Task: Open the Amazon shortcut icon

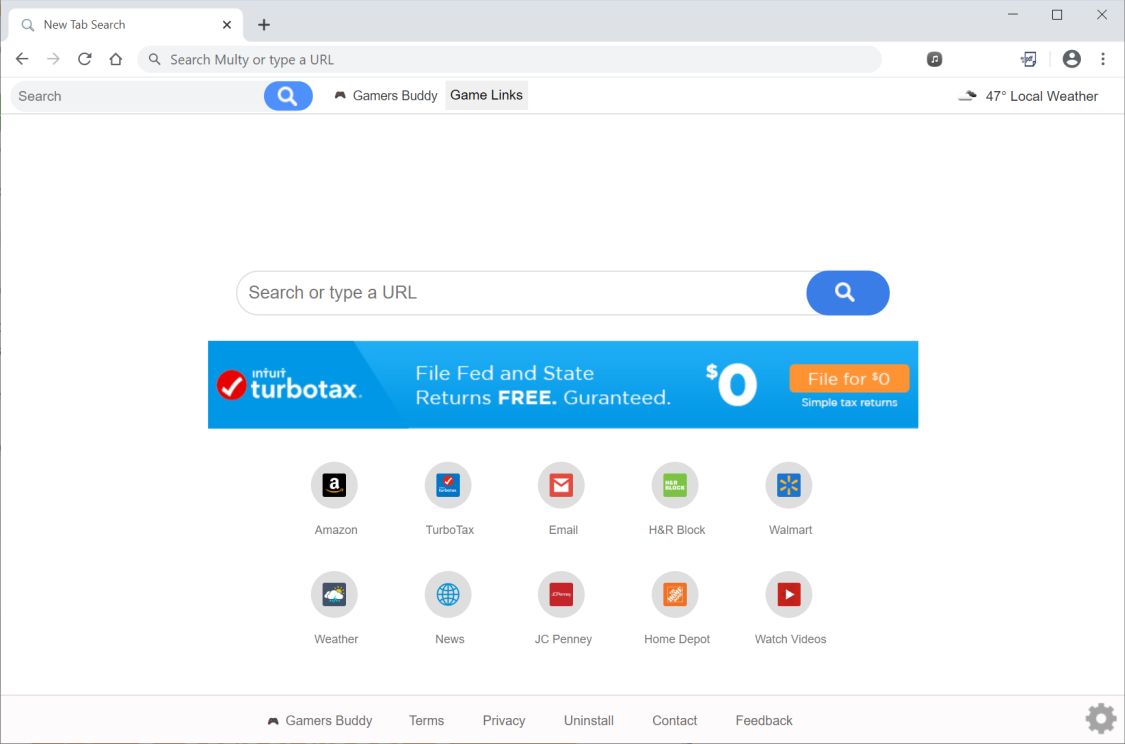Action: tap(335, 484)
